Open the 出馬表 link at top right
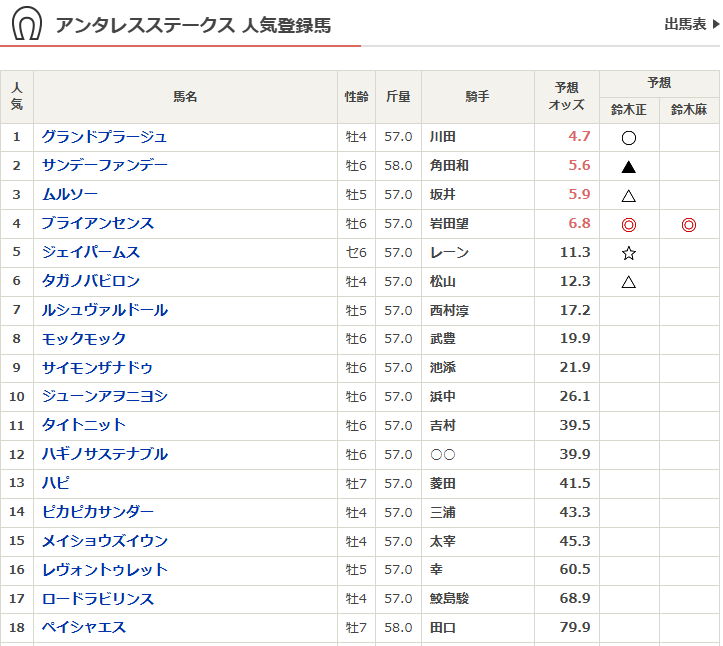This screenshot has width=723, height=646. (x=690, y=24)
